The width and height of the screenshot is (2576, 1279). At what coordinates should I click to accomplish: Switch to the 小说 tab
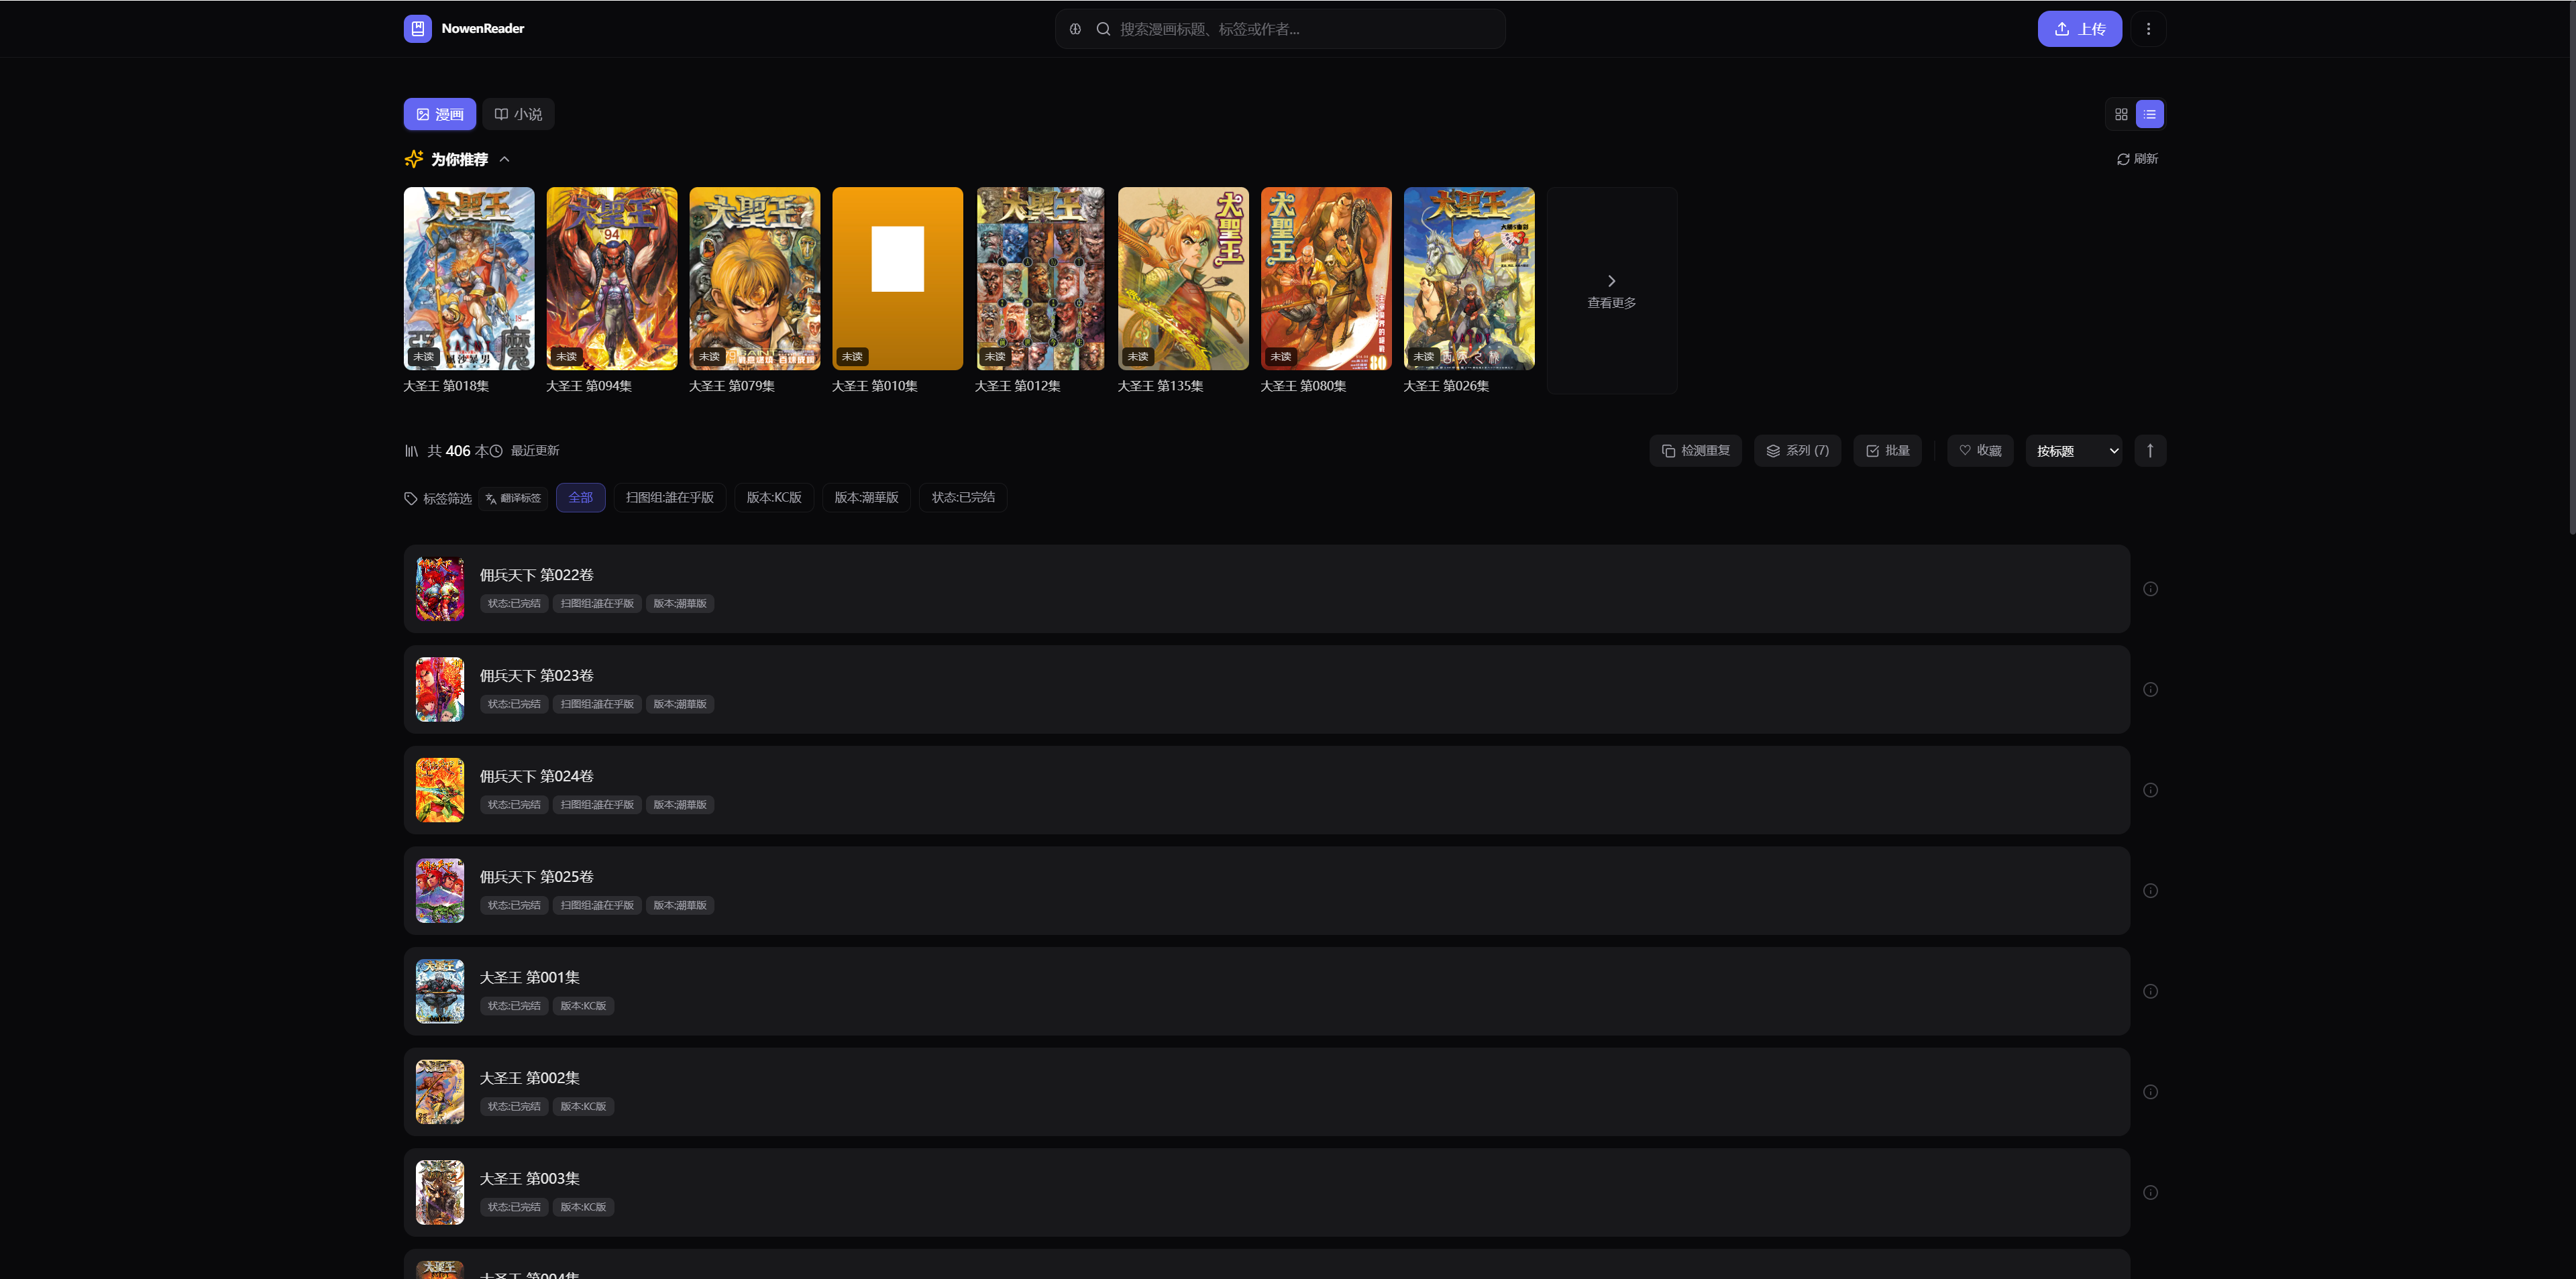click(x=518, y=114)
